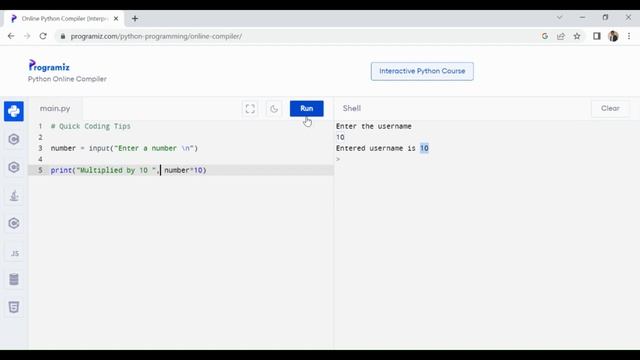Screen dimensions: 640x360
Task: Toggle fullscreen editor mode icon
Action: [250, 109]
